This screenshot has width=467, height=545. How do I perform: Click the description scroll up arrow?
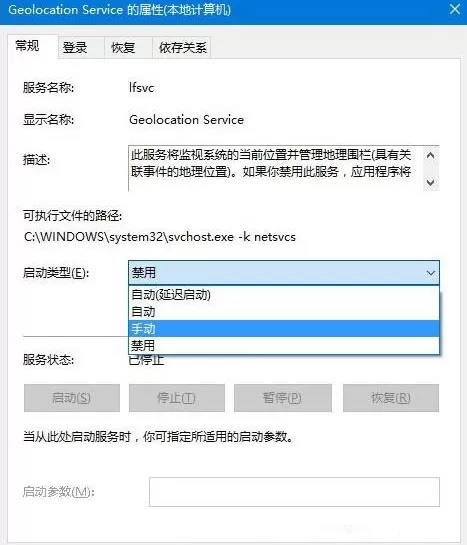click(431, 155)
